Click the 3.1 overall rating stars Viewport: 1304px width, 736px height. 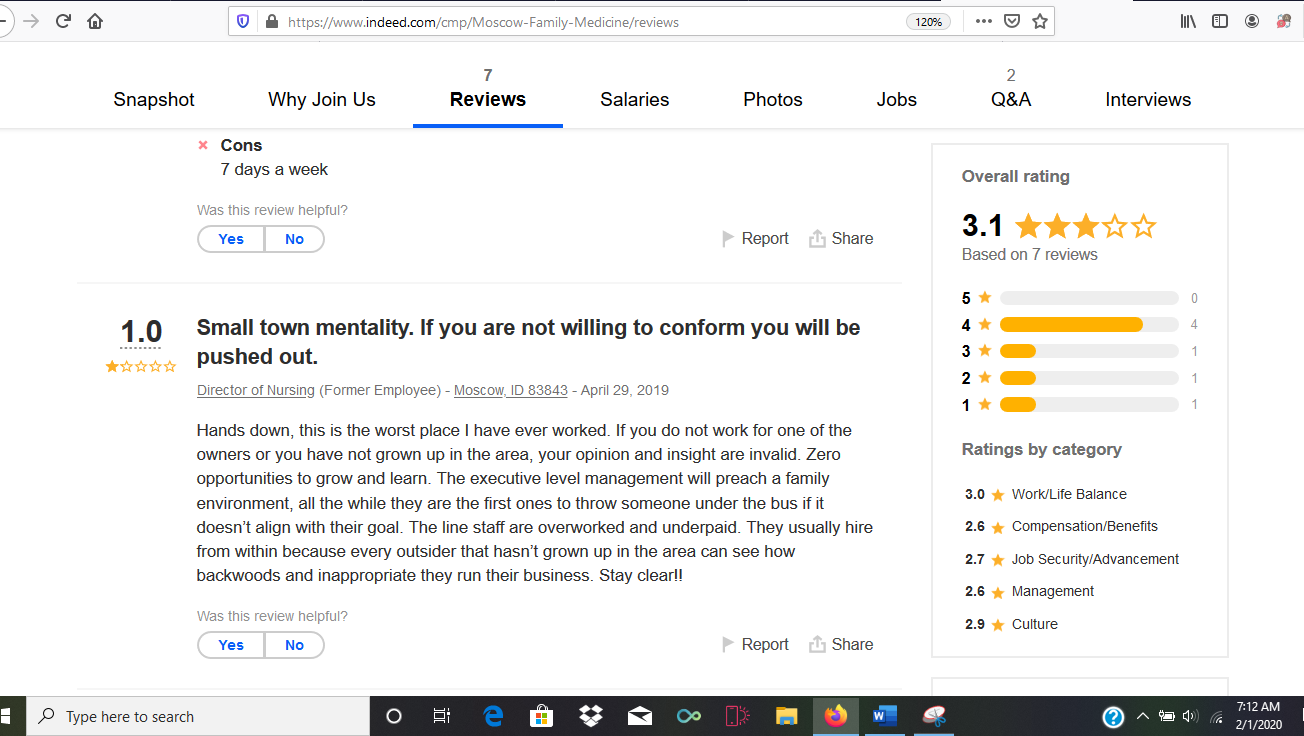[1085, 226]
